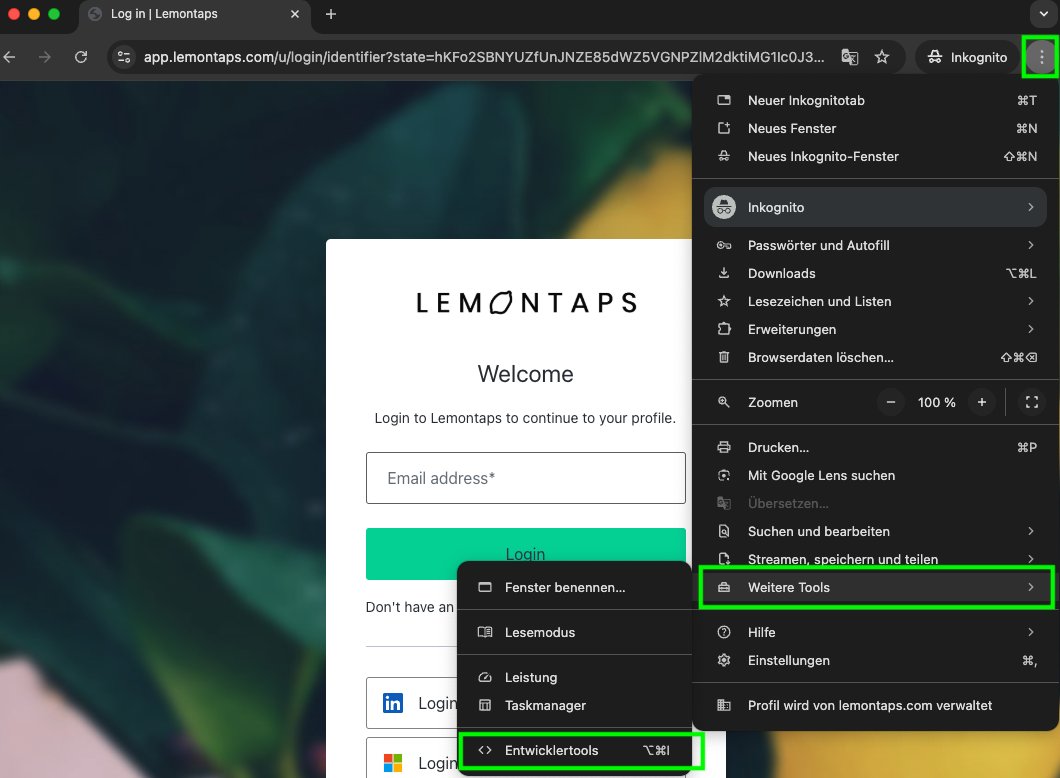Viewport: 1060px width, 778px height.
Task: Expand Suchen und bearbeiten submenu
Action: pyautogui.click(x=875, y=532)
